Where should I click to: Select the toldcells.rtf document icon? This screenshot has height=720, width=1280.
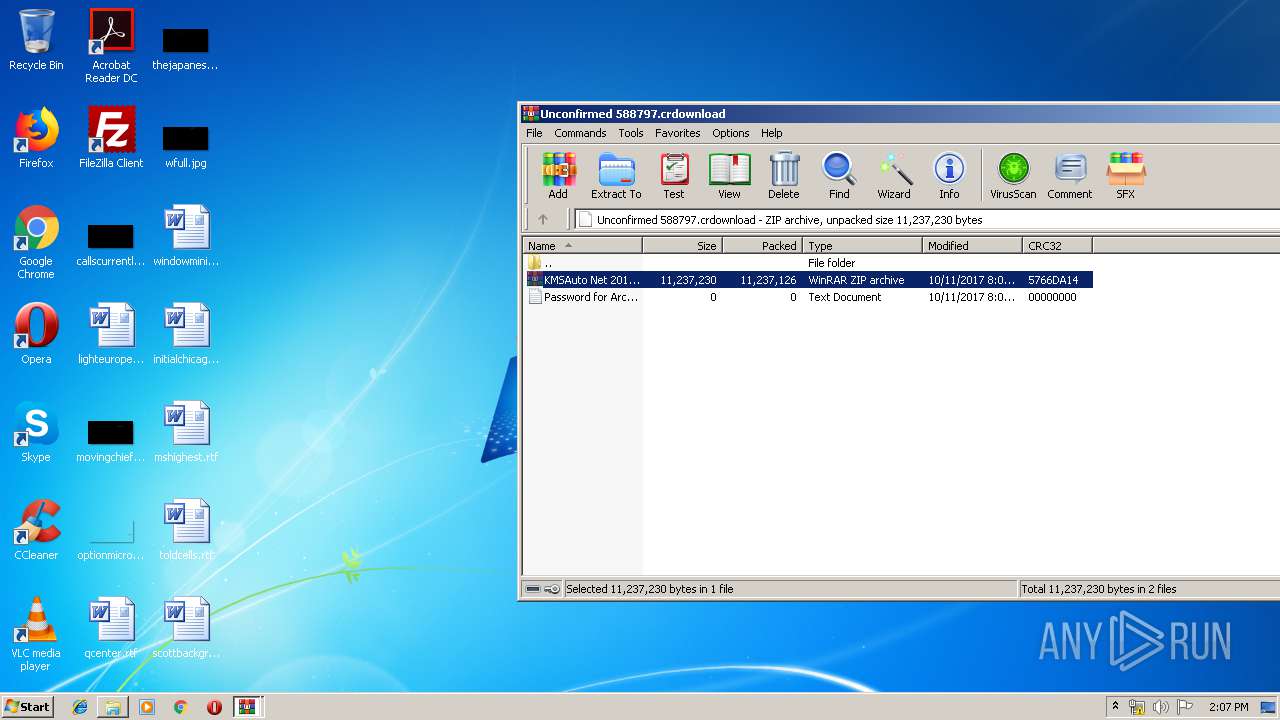tap(186, 530)
